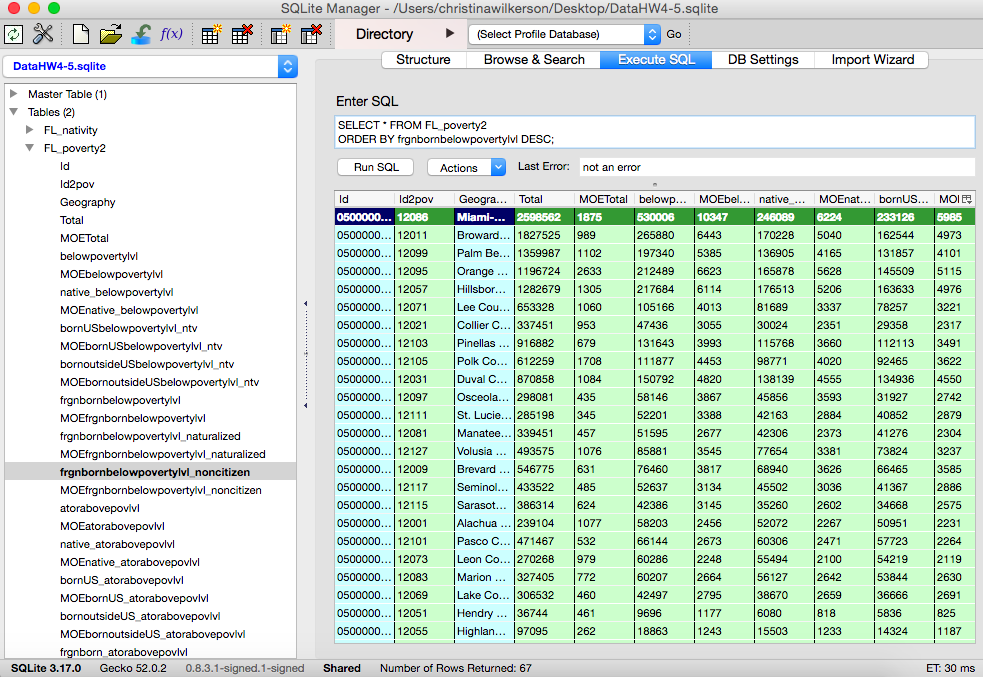
Task: Click the Palm Be... geography cell
Action: (483, 253)
